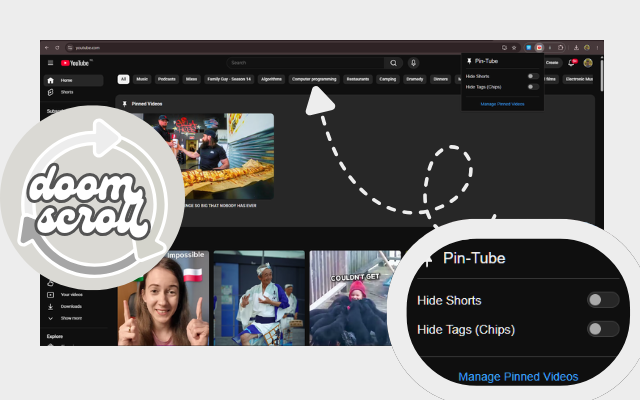Reload the page with the refresh icon
Screen dimensions: 640x400
(57, 48)
